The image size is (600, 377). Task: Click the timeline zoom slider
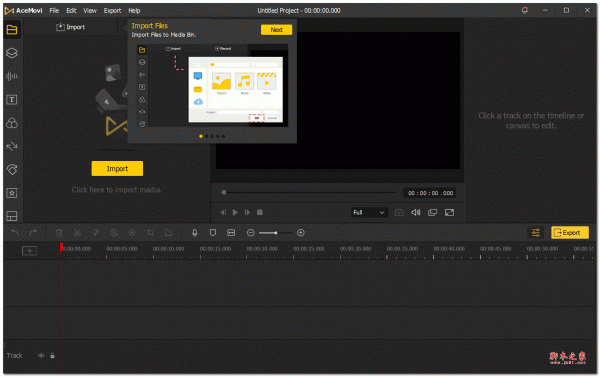pos(276,233)
